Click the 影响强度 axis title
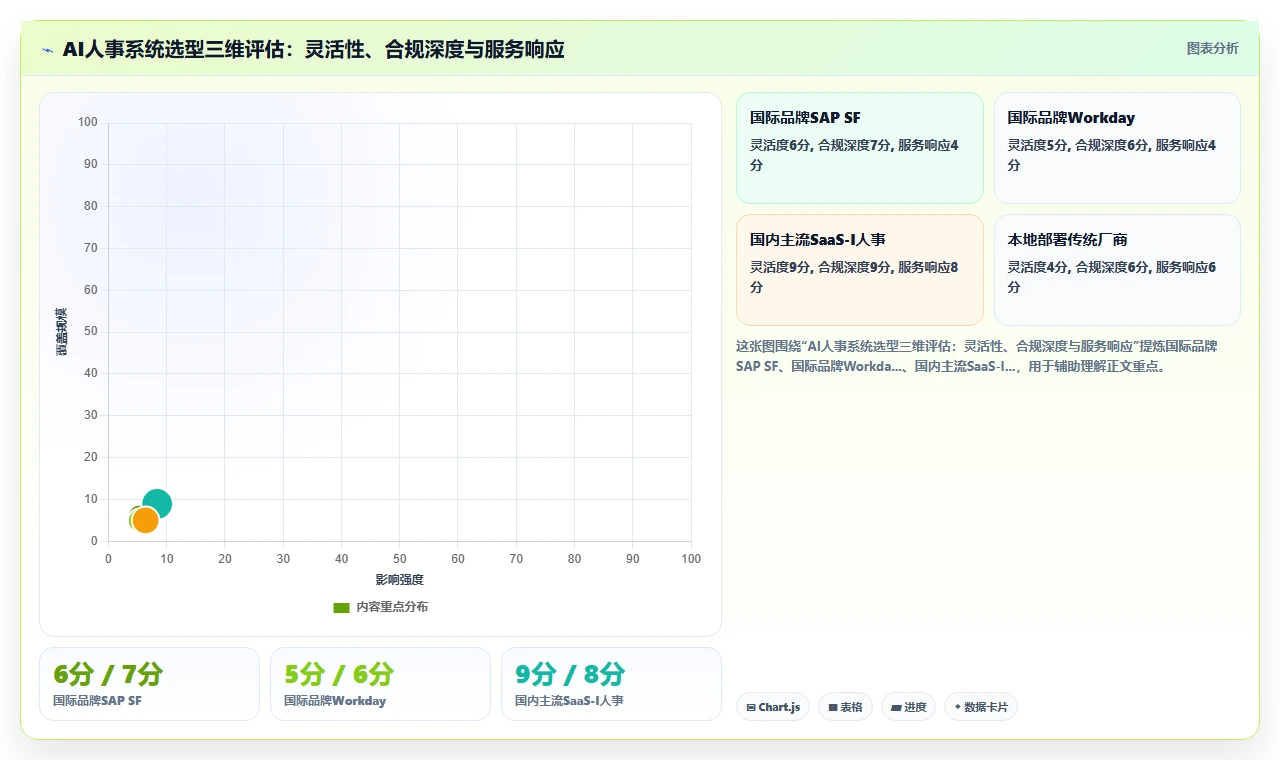The height and width of the screenshot is (760, 1280). pos(400,580)
